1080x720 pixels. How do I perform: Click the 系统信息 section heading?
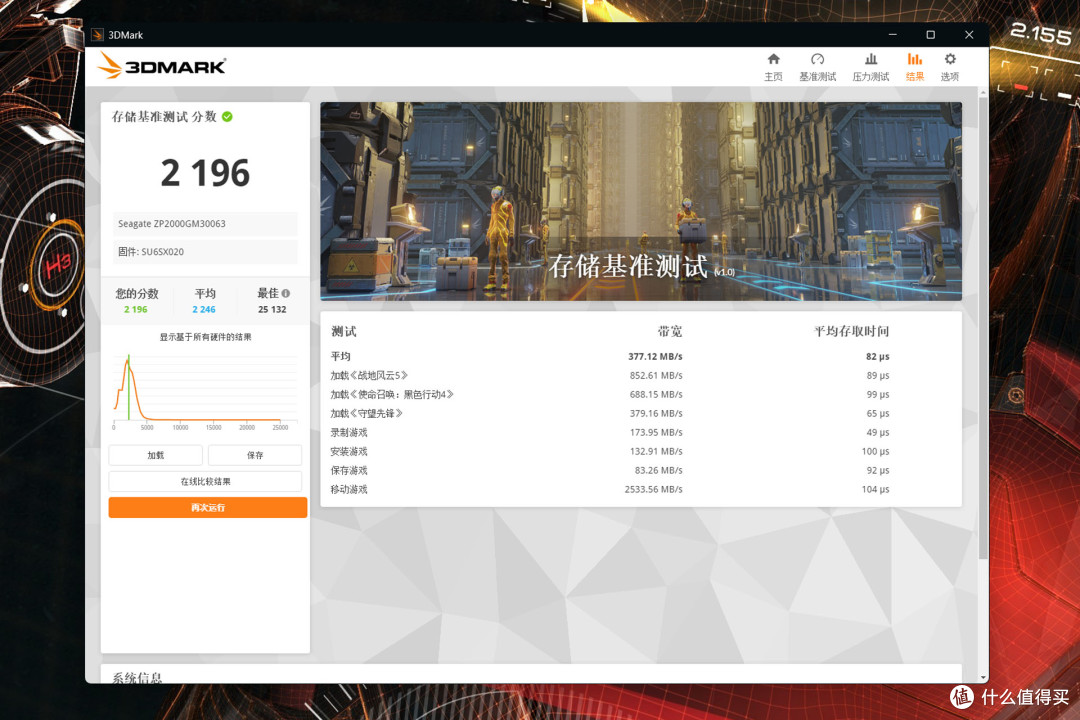(137, 677)
